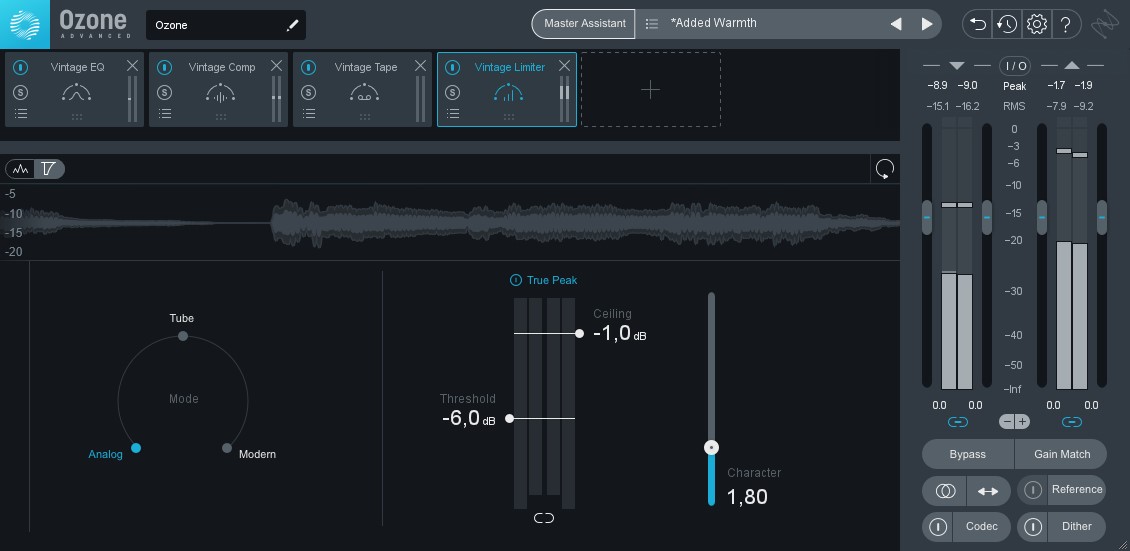Image resolution: width=1130 pixels, height=551 pixels.
Task: Click the Character value 1,80
Action: [x=747, y=497]
